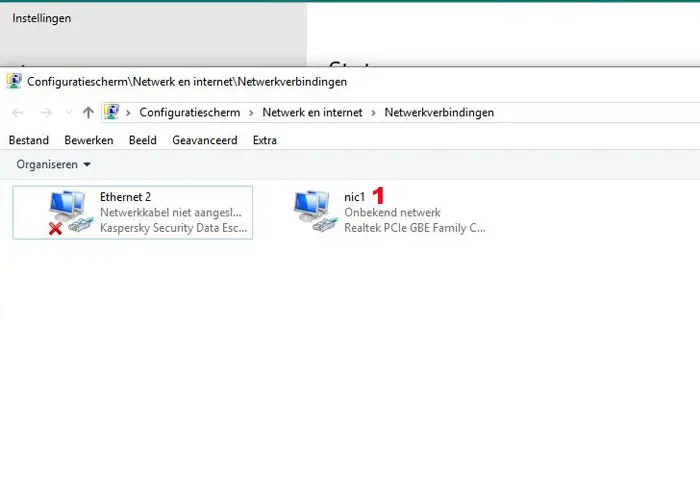Open recent locations dropdown arrow

(x=68, y=113)
